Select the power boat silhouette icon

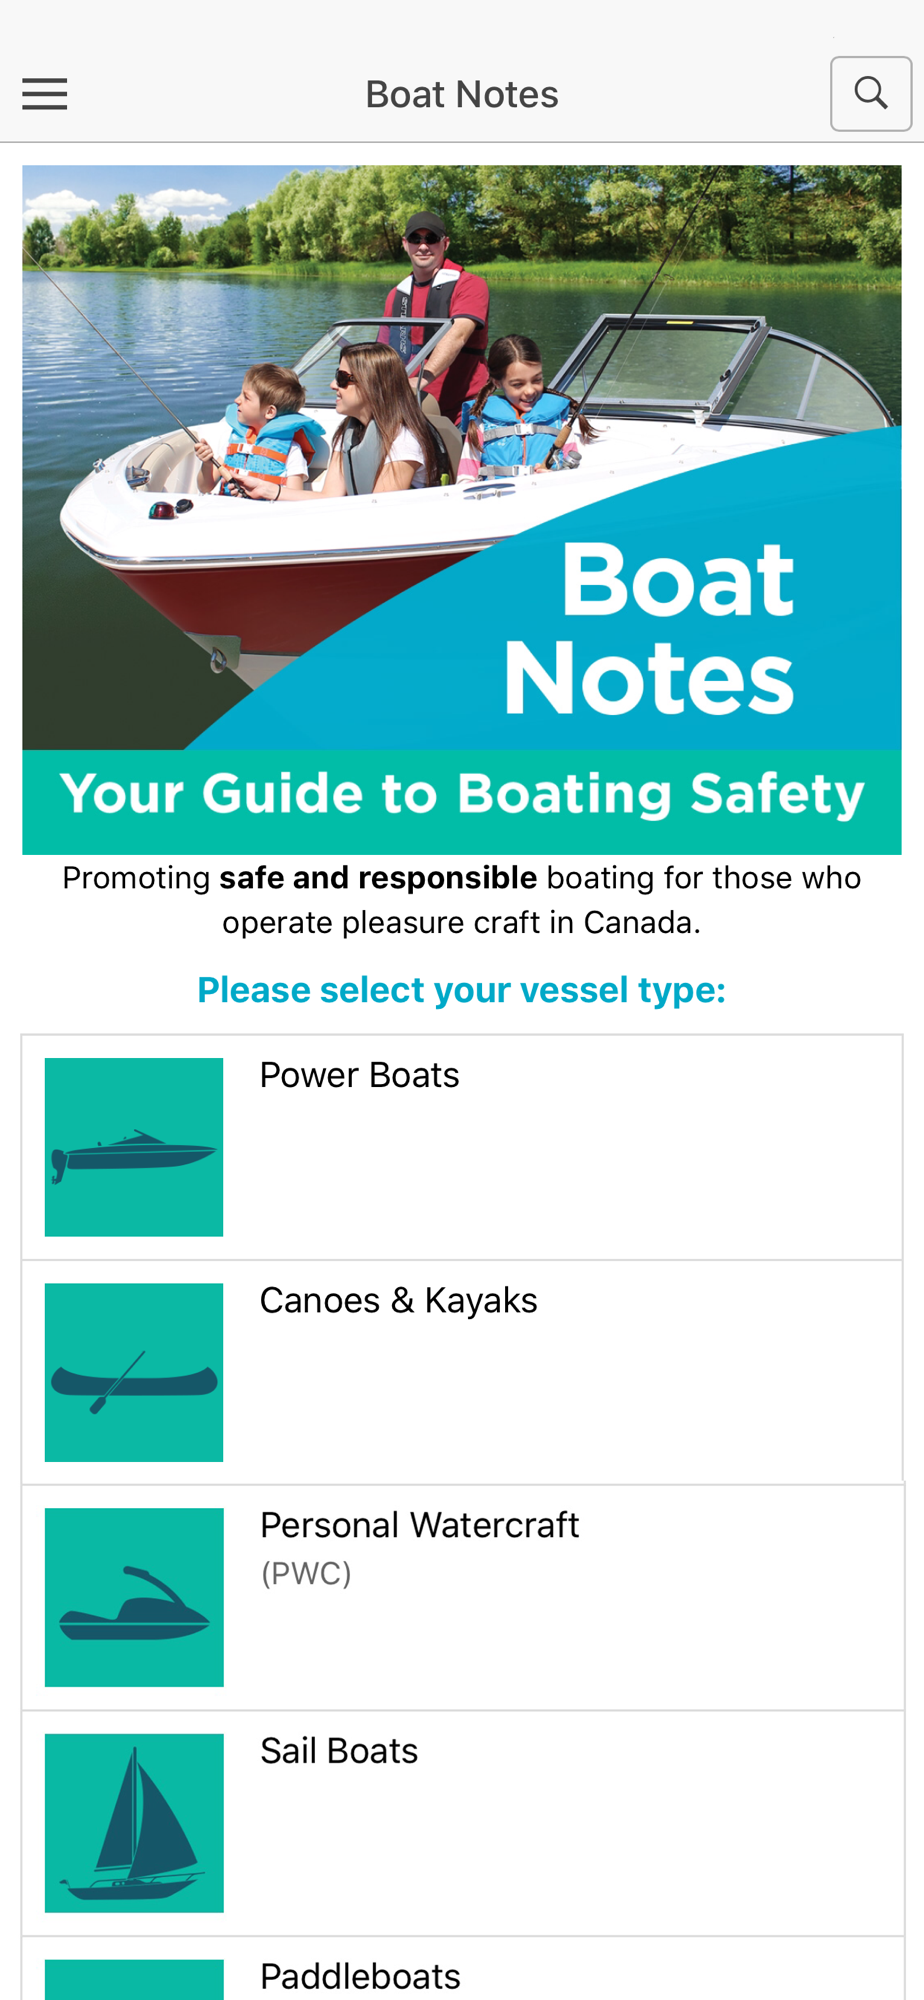click(x=134, y=1147)
